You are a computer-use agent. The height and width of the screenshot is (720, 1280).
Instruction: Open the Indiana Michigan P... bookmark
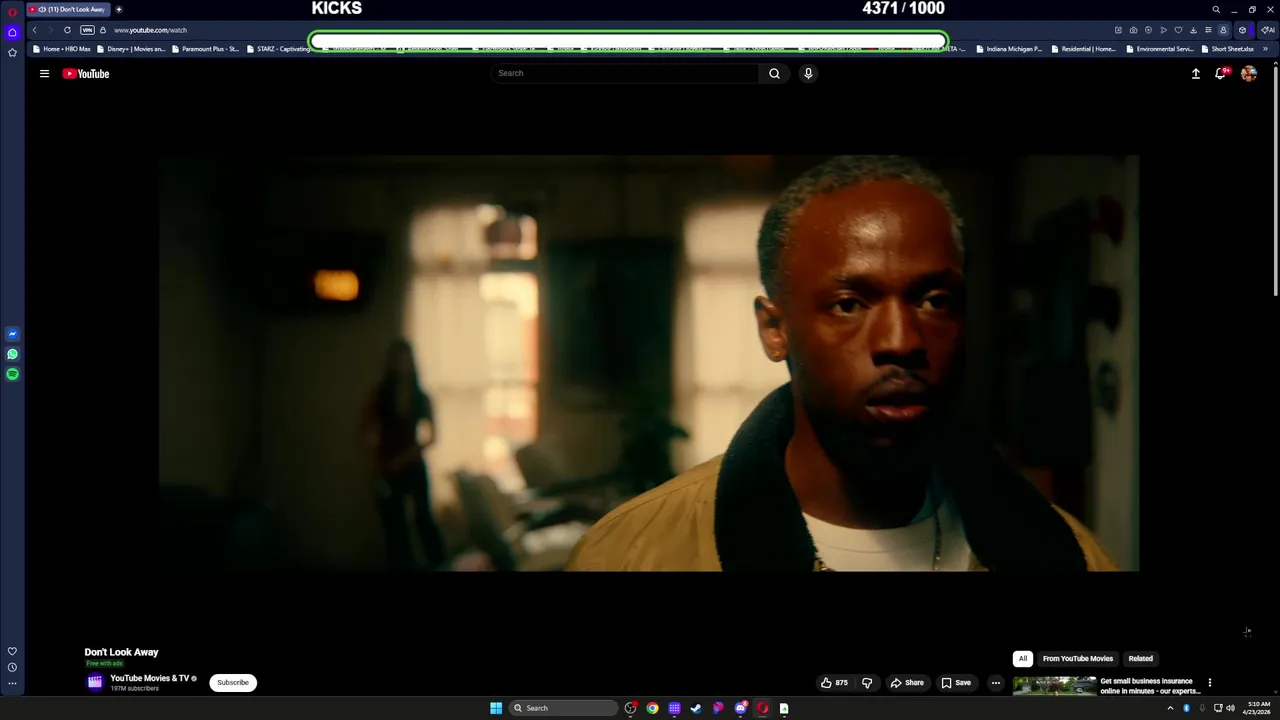[x=1008, y=49]
